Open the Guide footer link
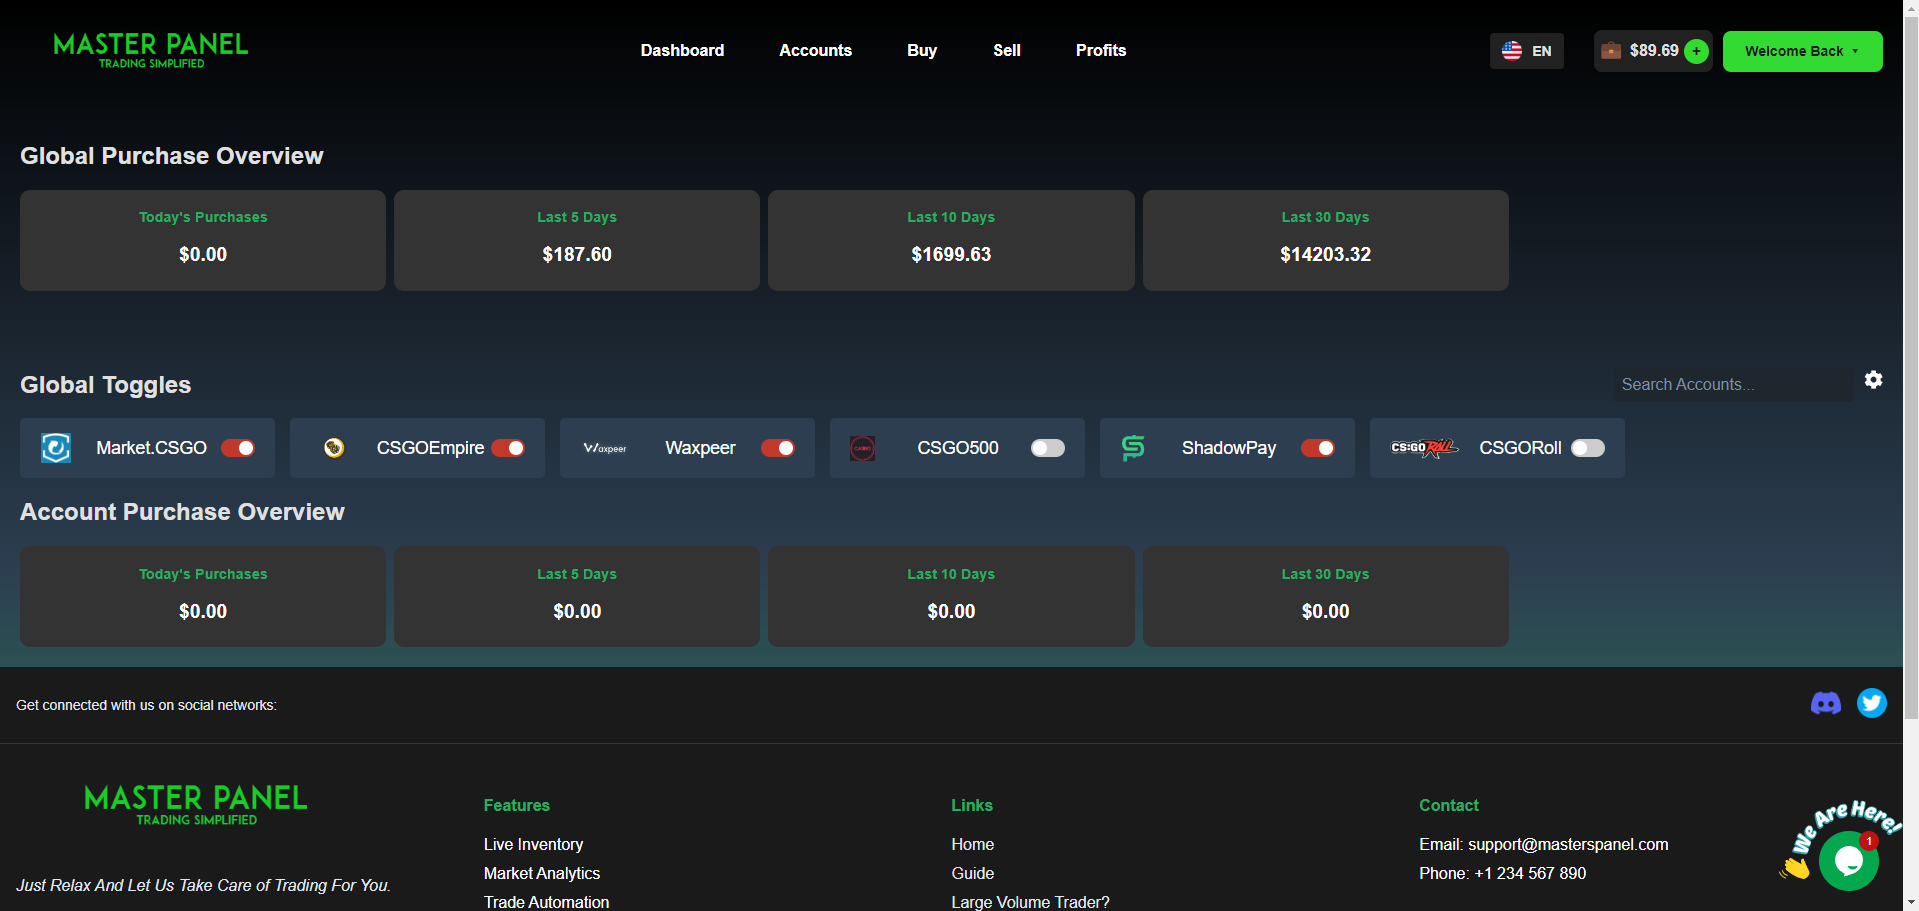 [x=973, y=873]
